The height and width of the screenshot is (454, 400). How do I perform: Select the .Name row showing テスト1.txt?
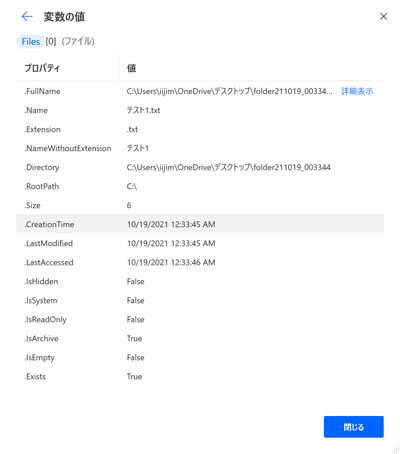coord(200,110)
